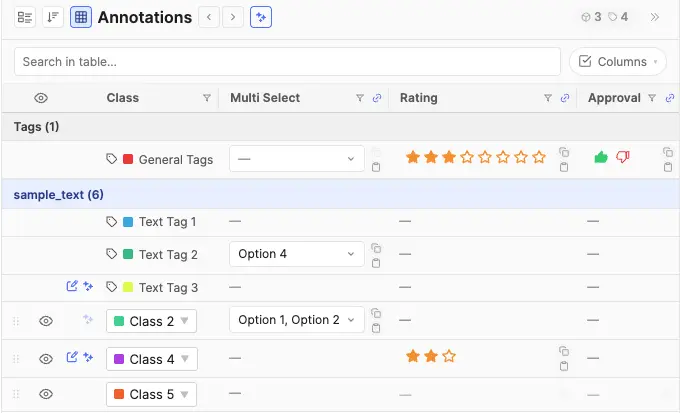Set Class 4 rating to three stars
The image size is (680, 413).
(x=449, y=357)
